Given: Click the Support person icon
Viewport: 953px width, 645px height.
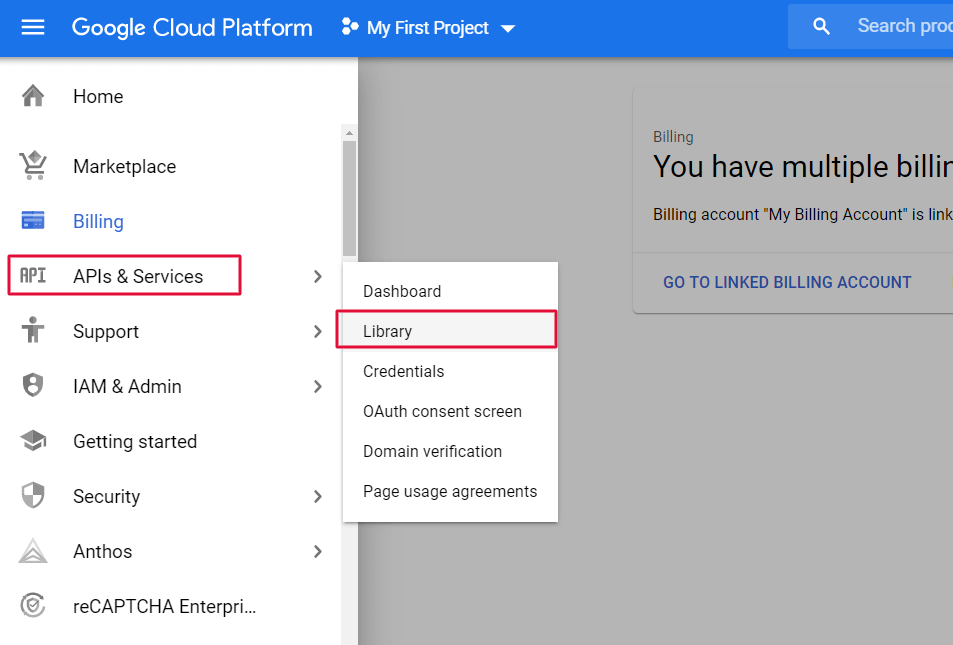Looking at the screenshot, I should click(x=33, y=331).
